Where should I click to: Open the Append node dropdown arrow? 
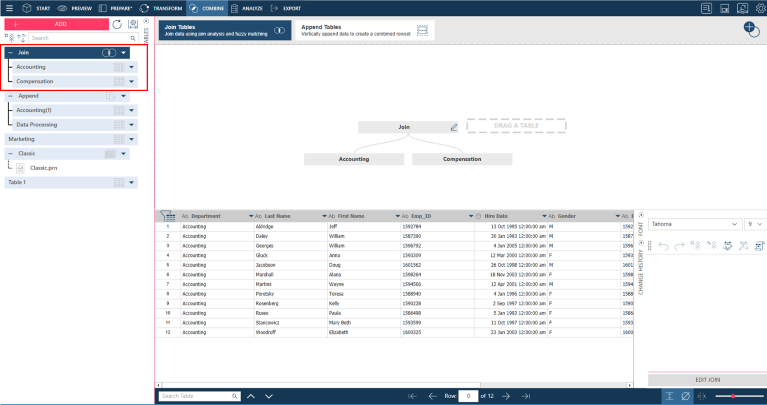click(123, 96)
